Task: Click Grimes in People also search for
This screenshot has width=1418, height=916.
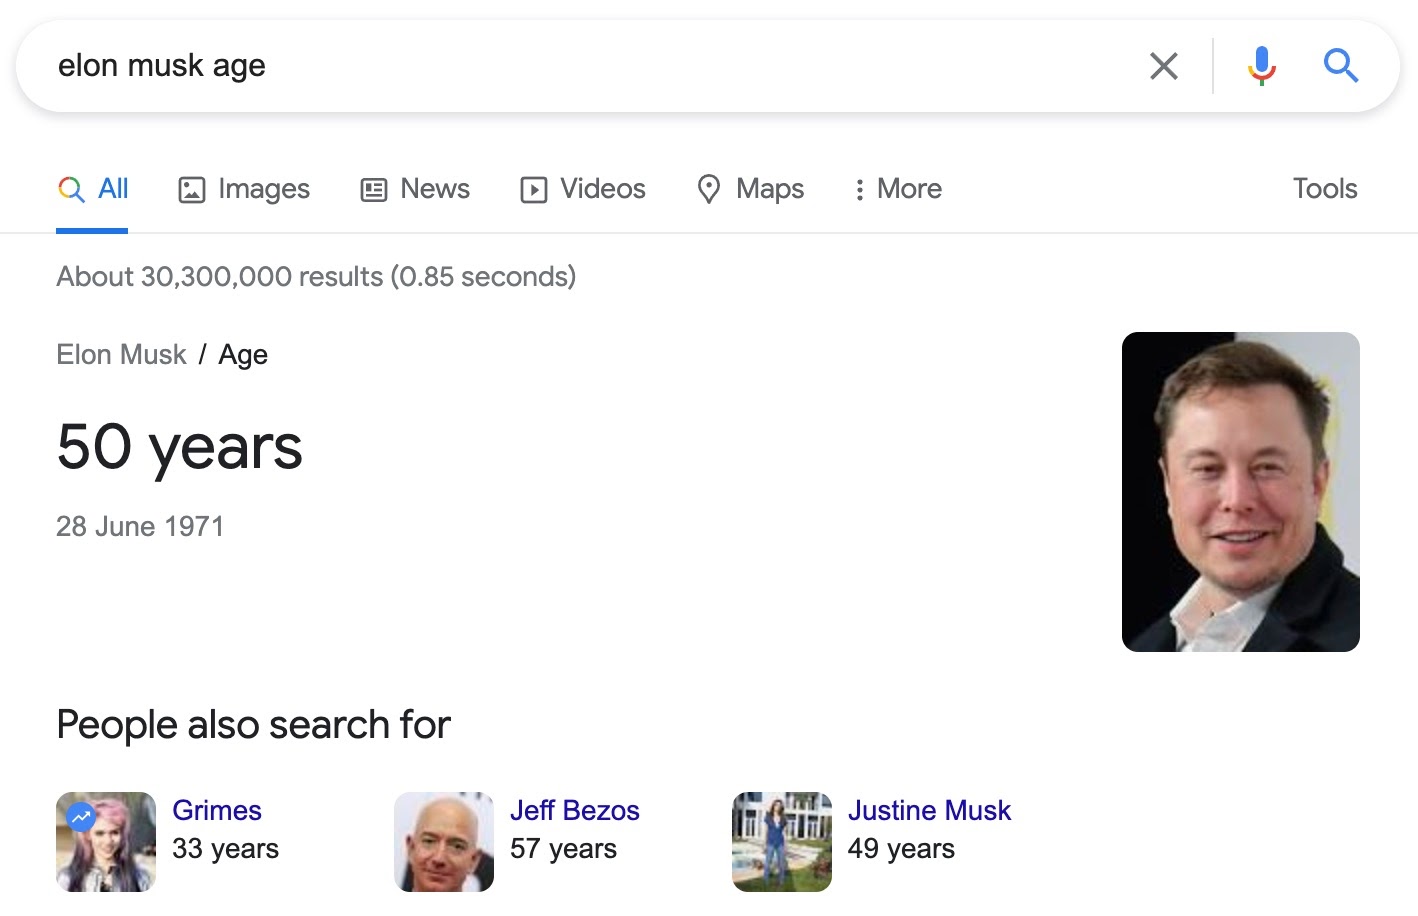Action: [217, 811]
